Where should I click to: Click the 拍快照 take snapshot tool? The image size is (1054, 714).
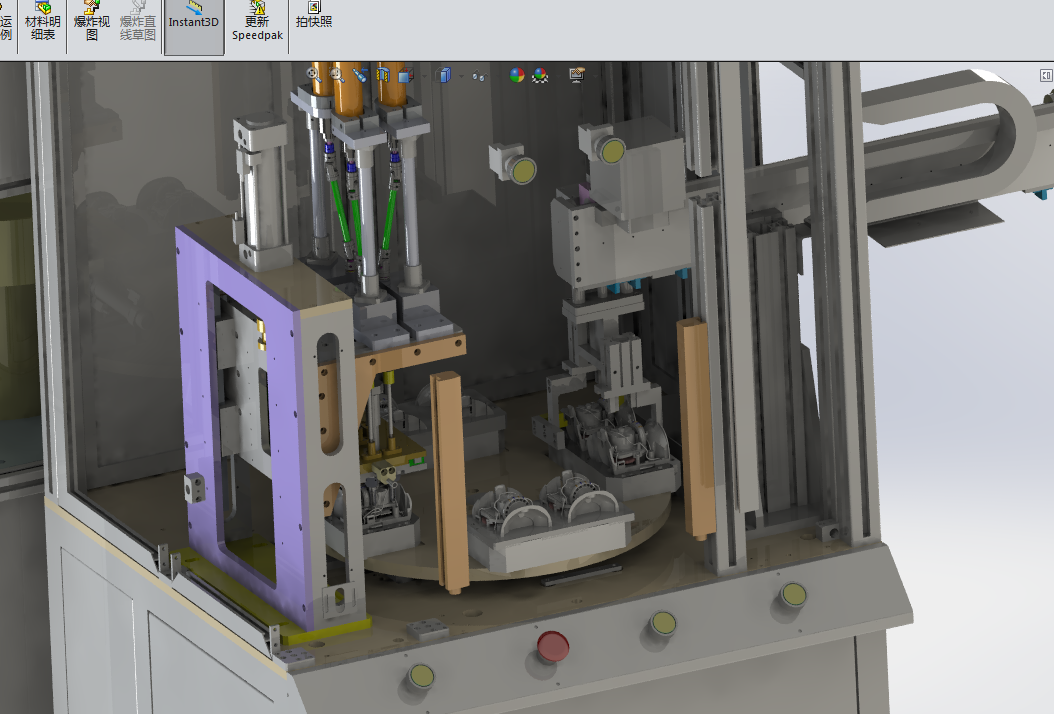[314, 15]
